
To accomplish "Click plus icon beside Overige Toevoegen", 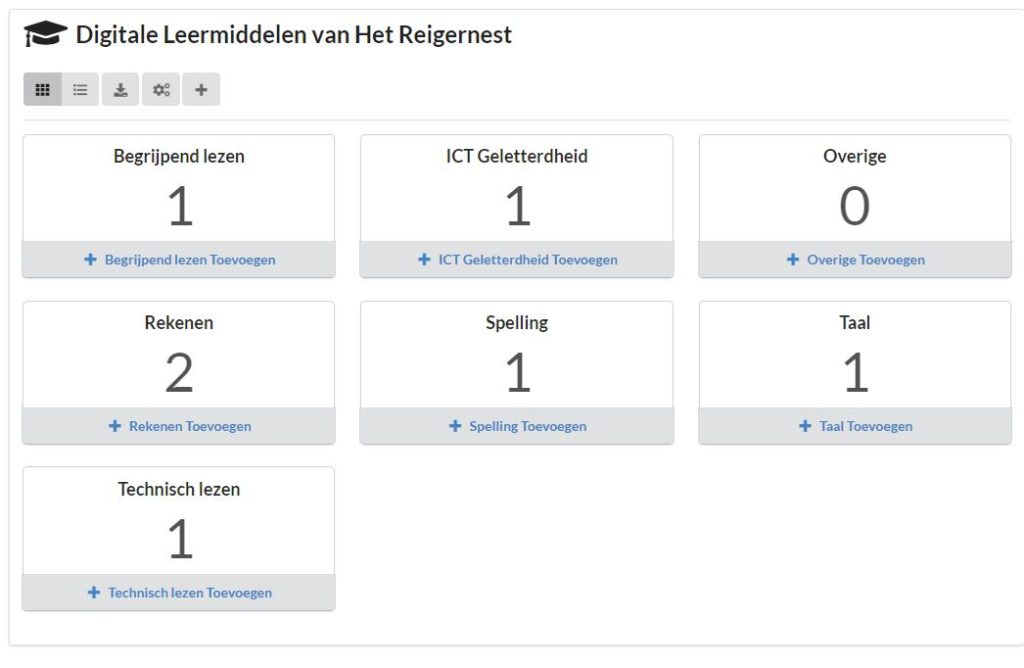I will [x=793, y=259].
